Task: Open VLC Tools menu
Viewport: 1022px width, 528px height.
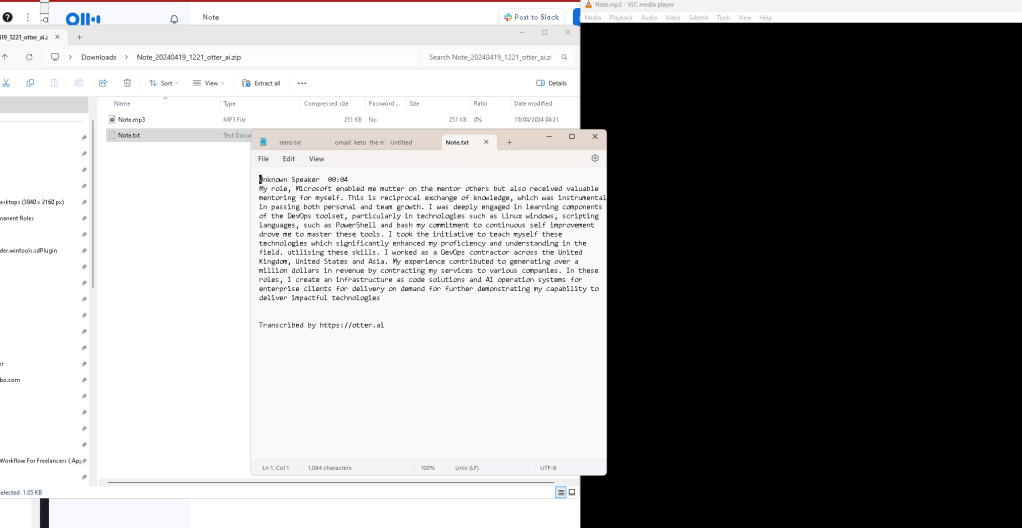Action: coord(723,18)
